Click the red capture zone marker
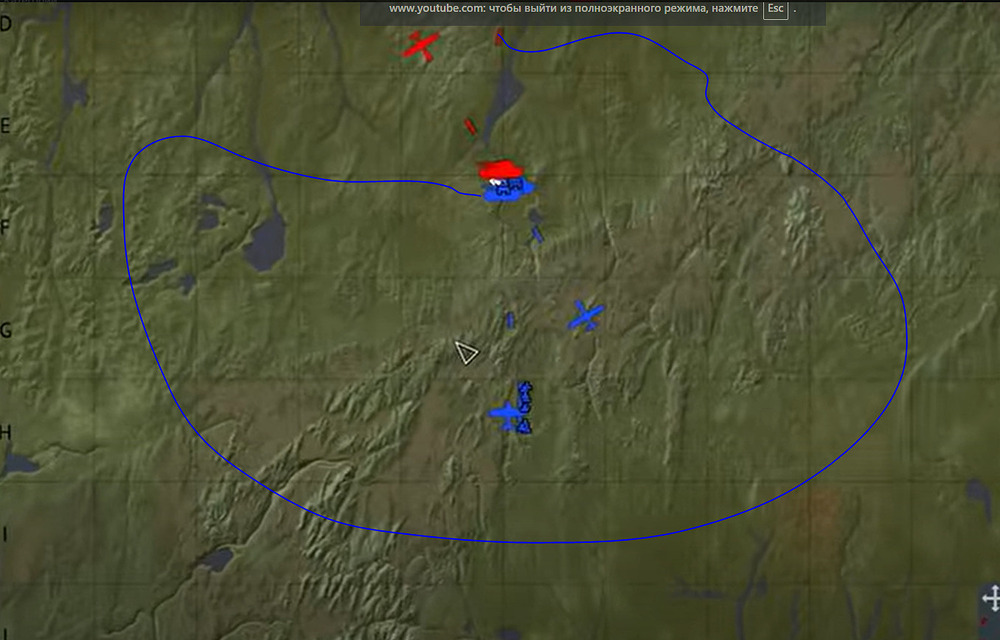 click(500, 169)
